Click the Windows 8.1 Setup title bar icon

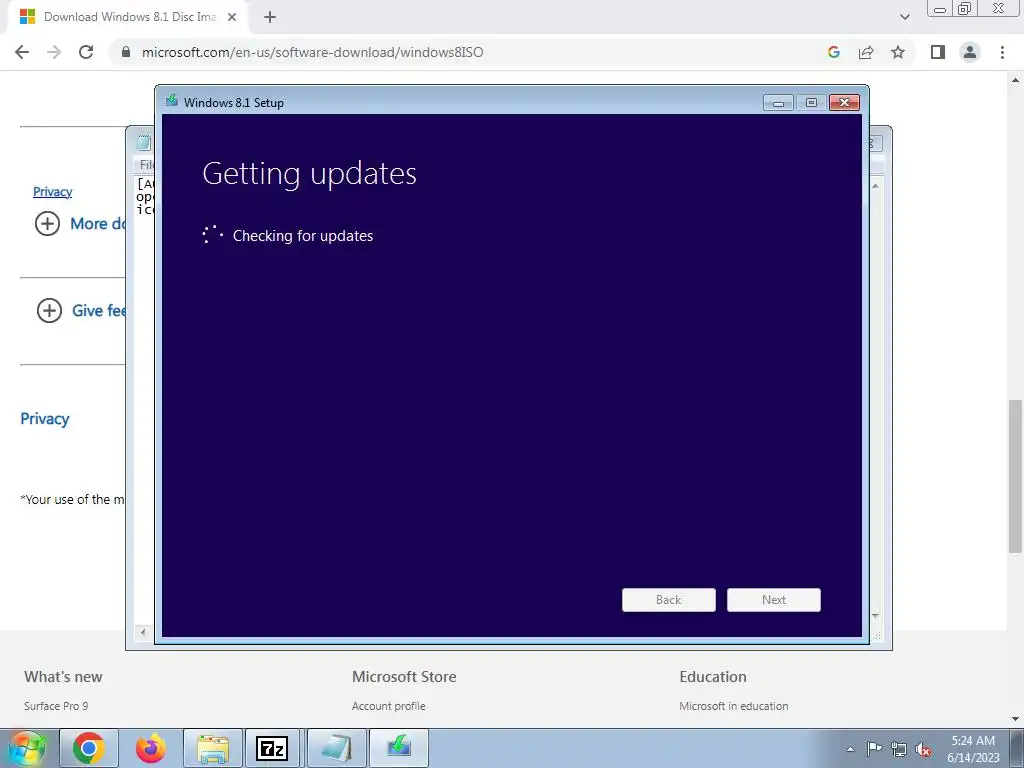[x=172, y=101]
